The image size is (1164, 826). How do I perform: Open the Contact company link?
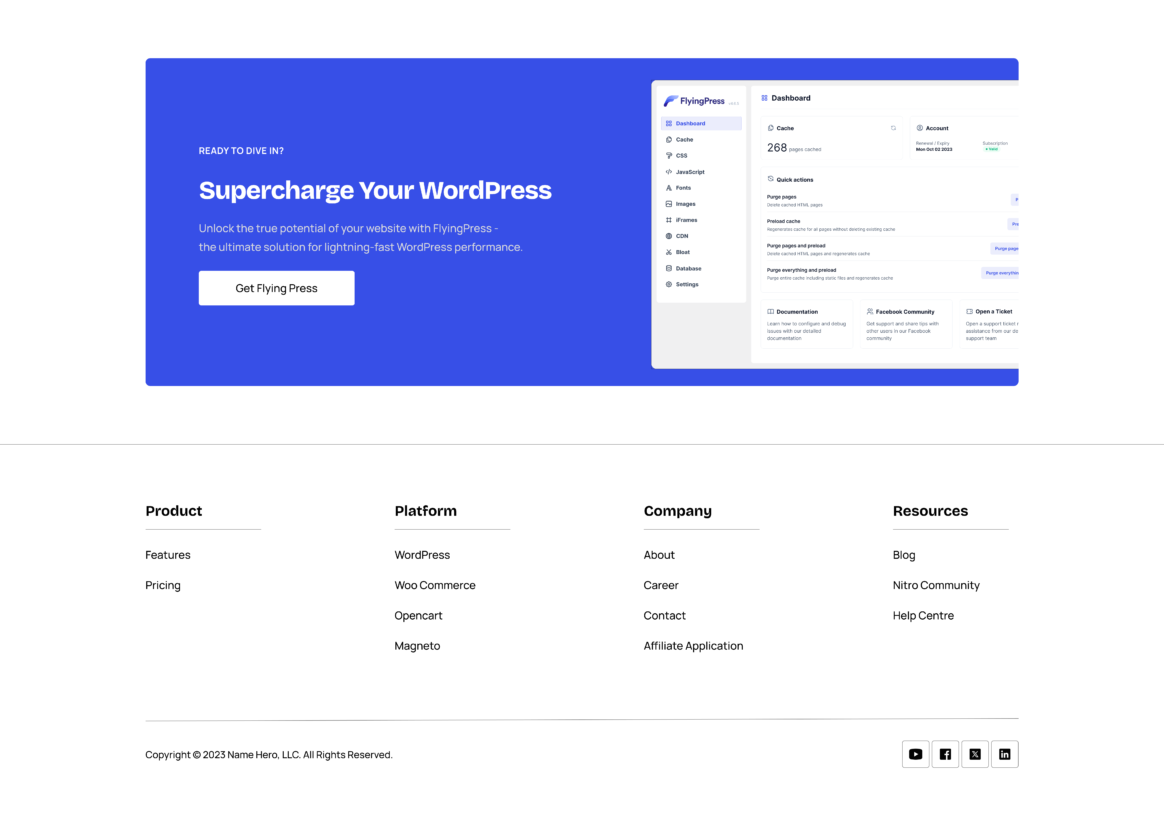click(664, 615)
